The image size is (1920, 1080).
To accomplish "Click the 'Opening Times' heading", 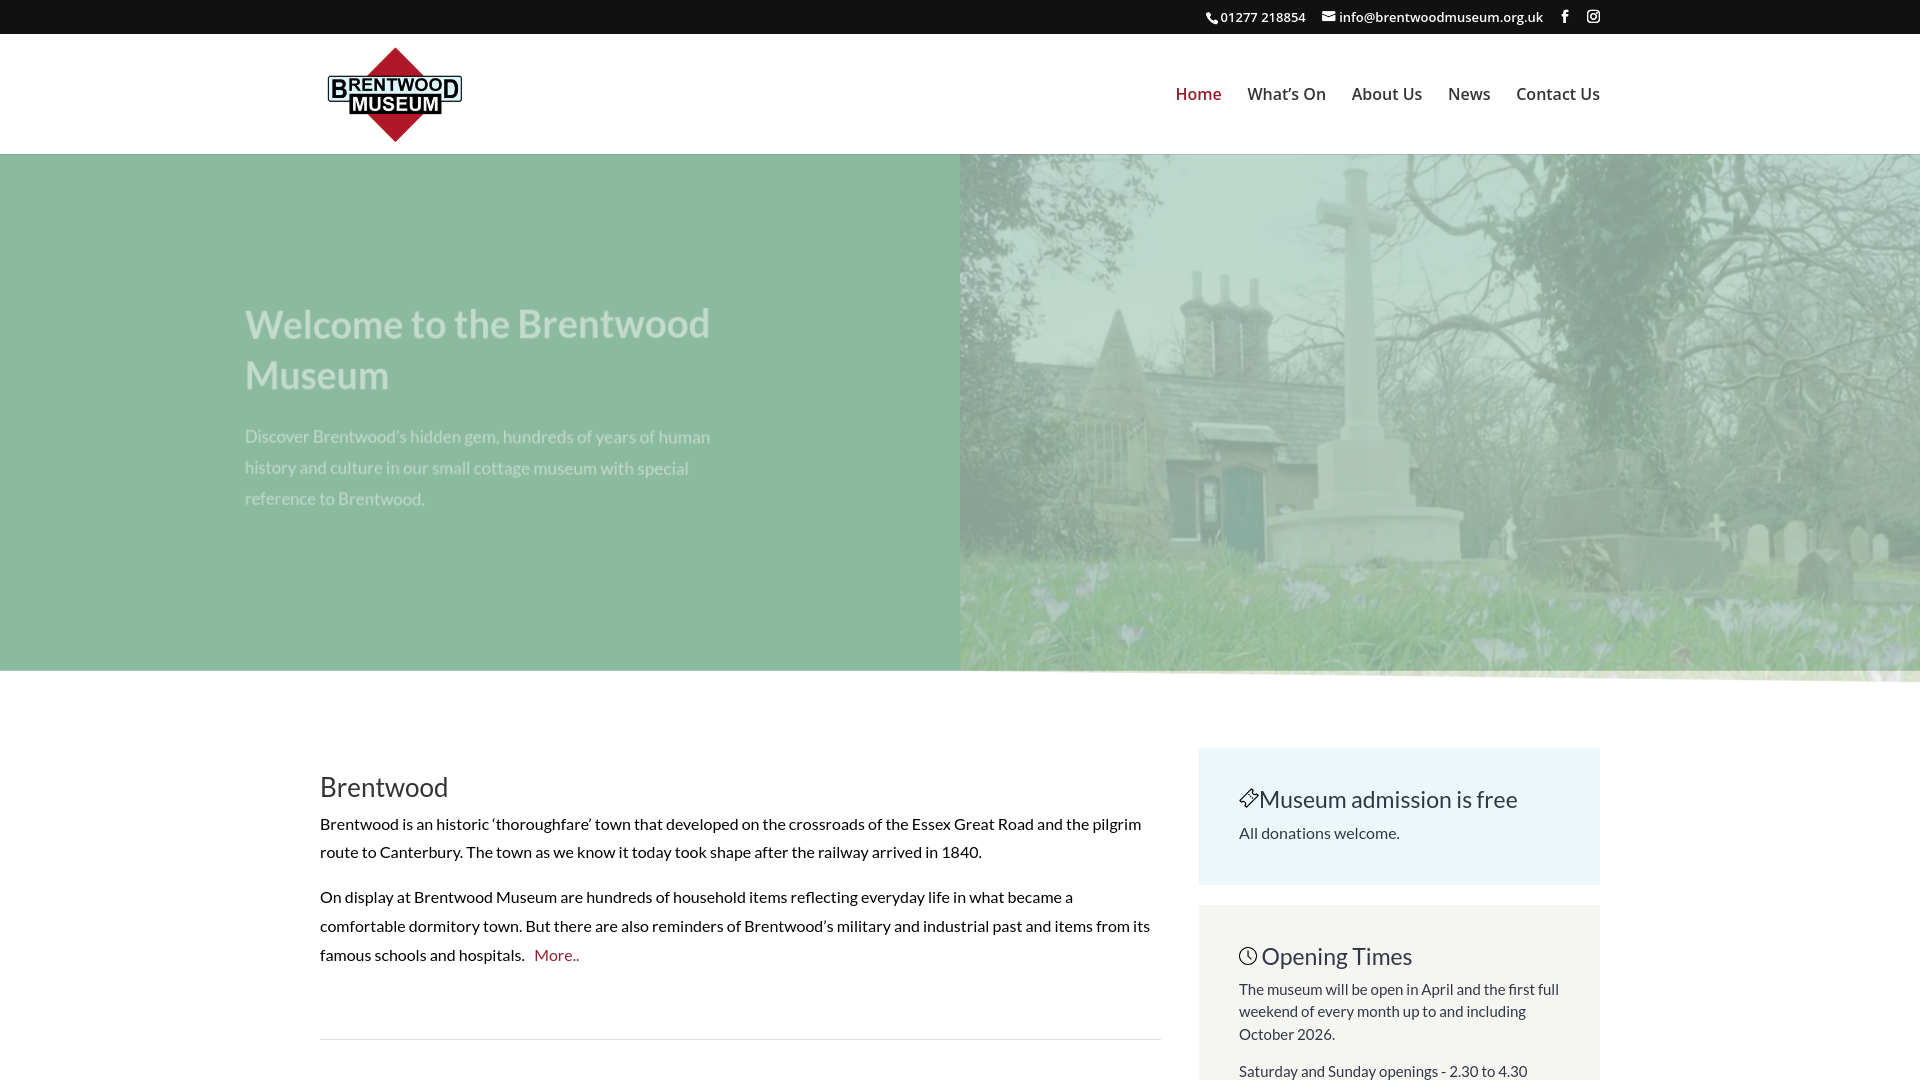I will [x=1336, y=956].
